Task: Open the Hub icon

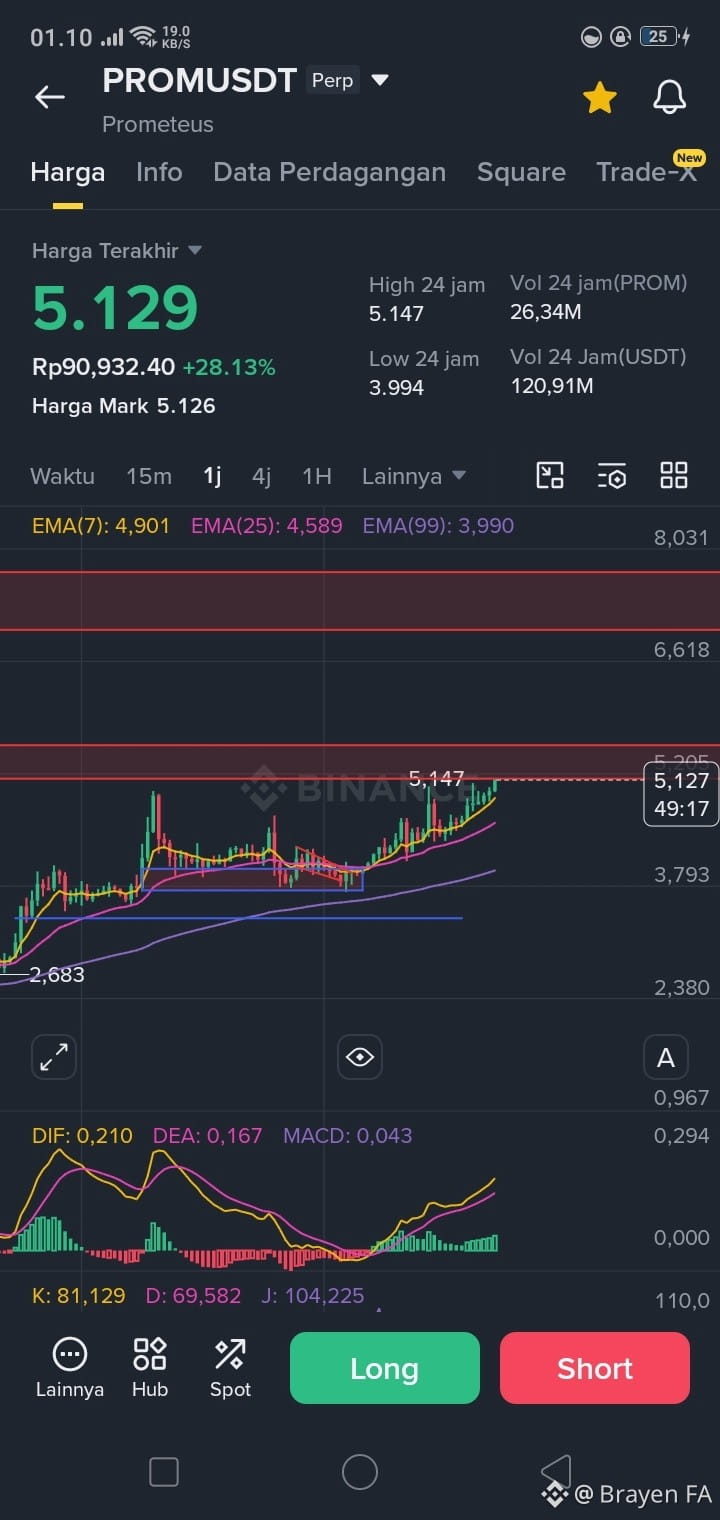Action: 150,1367
